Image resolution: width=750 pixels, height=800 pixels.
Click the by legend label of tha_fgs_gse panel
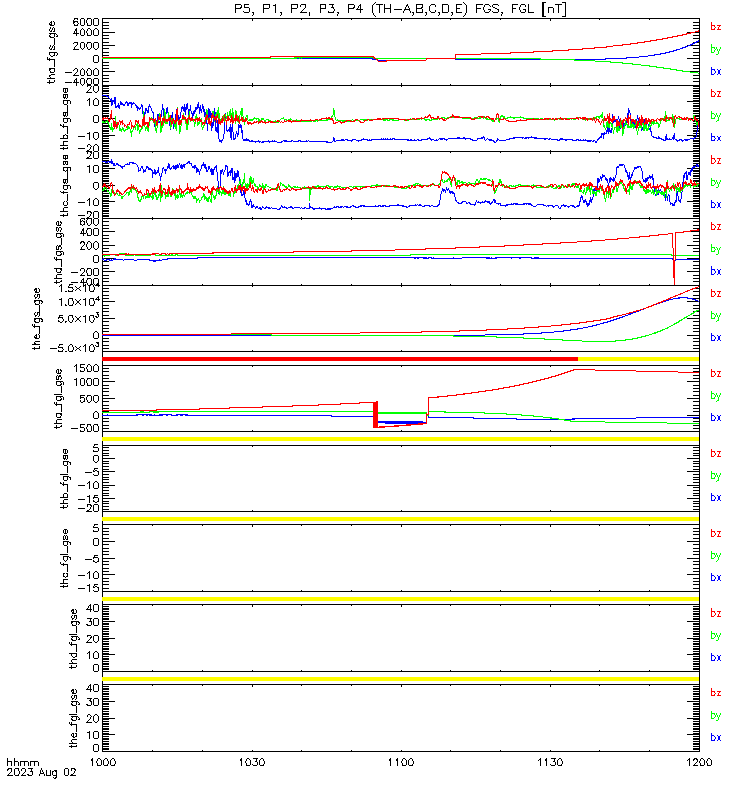tap(716, 49)
